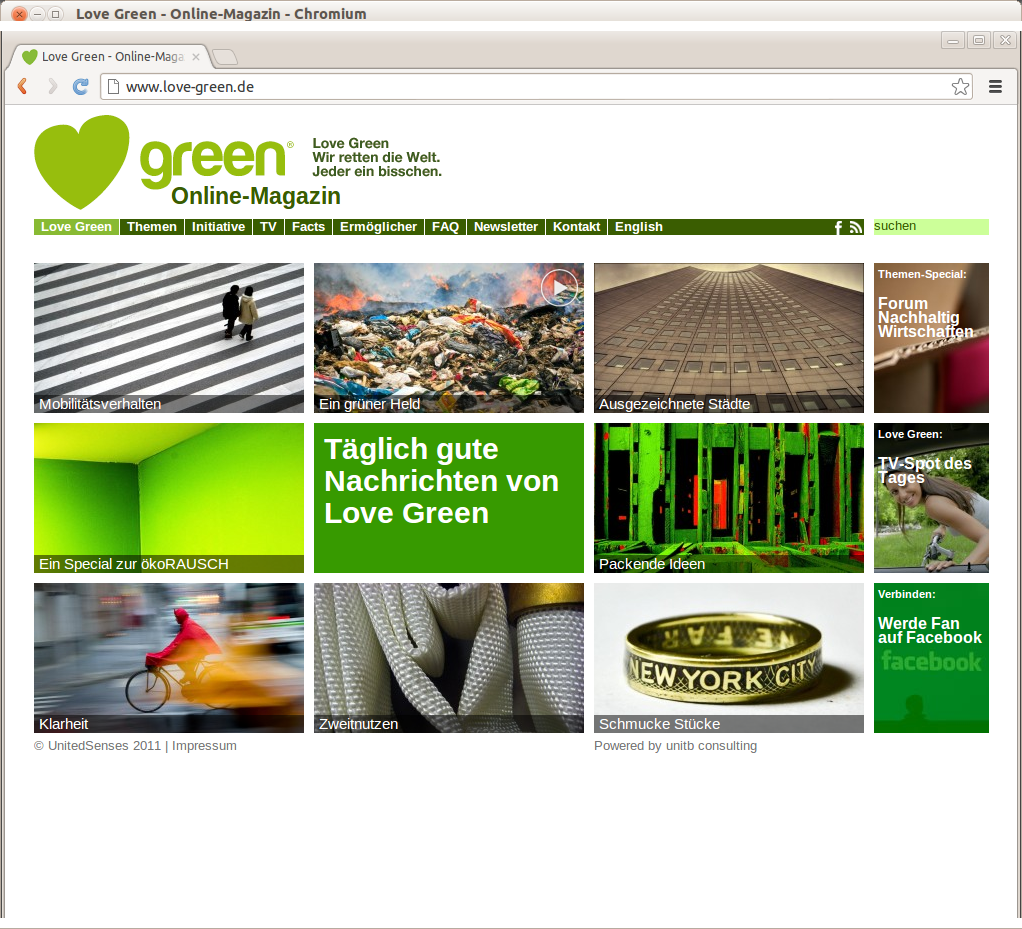This screenshot has width=1022, height=929.
Task: Click the page icon in address bar
Action: pyautogui.click(x=113, y=87)
